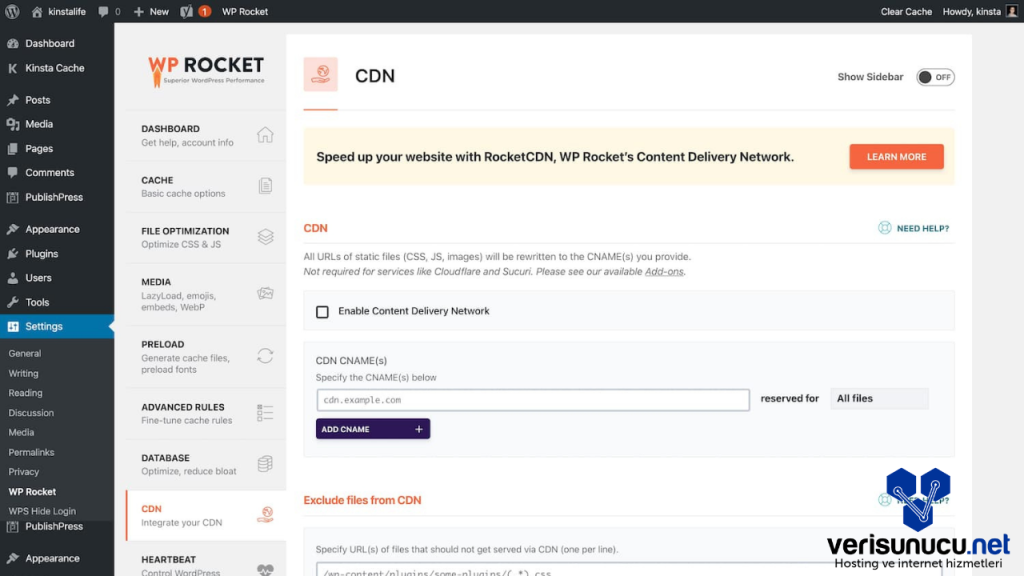
Task: Open the kinstalife site home icon
Action: click(37, 11)
